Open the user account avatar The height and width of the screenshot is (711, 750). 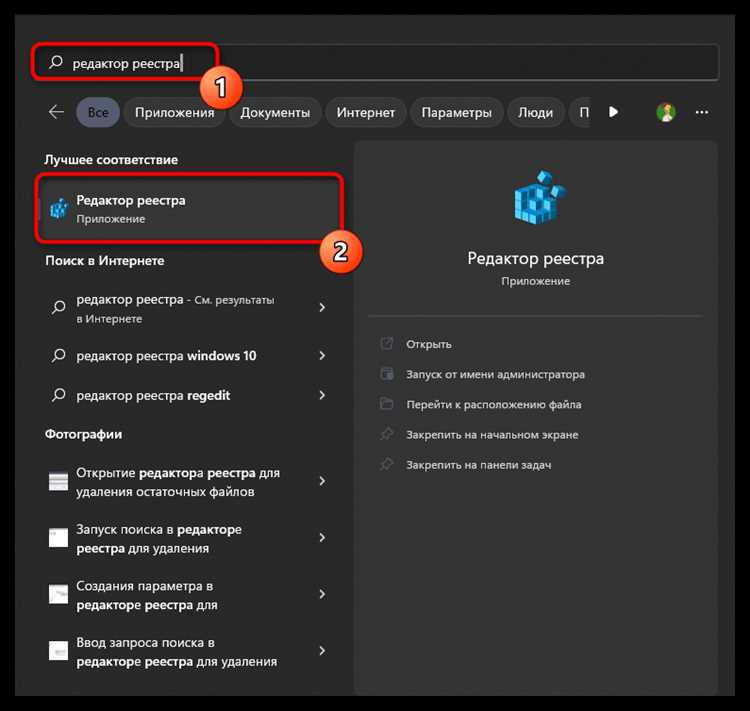click(x=666, y=112)
